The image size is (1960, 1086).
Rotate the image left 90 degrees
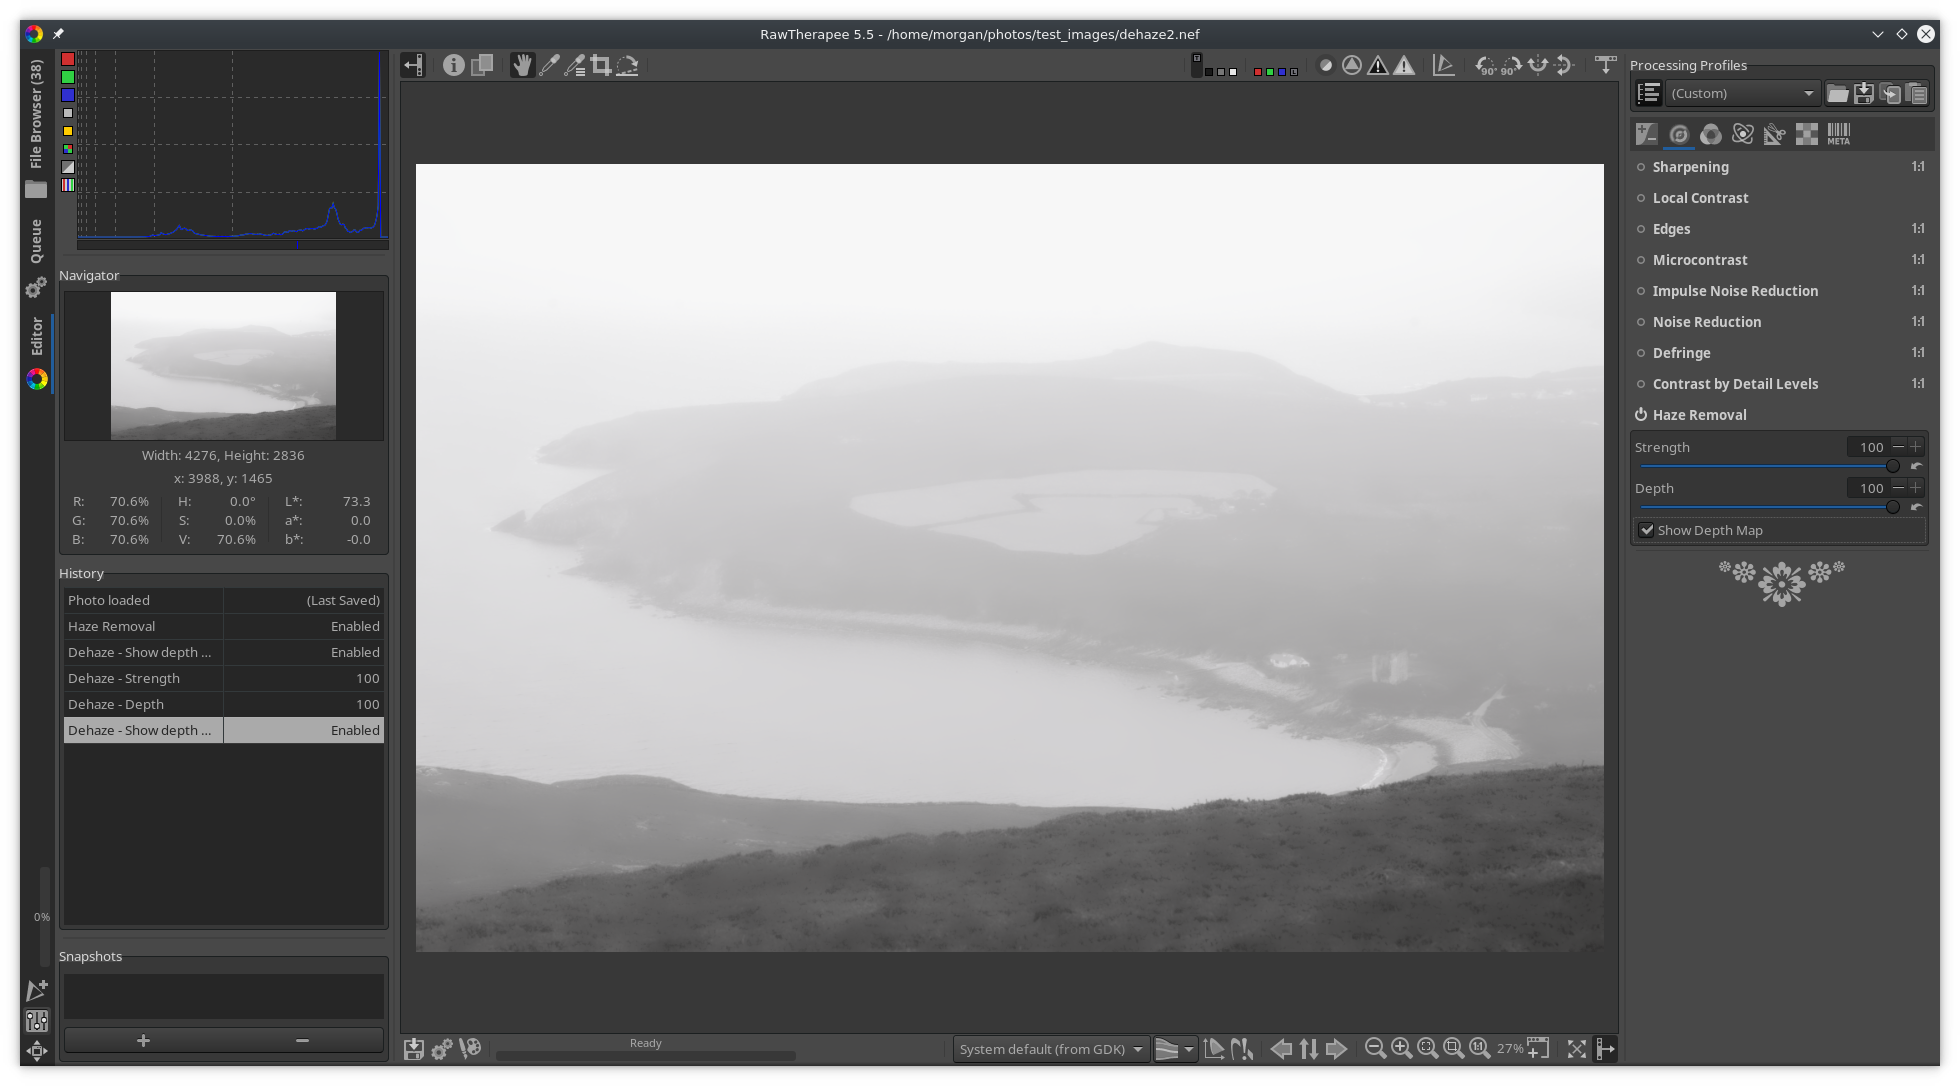pyautogui.click(x=1486, y=66)
